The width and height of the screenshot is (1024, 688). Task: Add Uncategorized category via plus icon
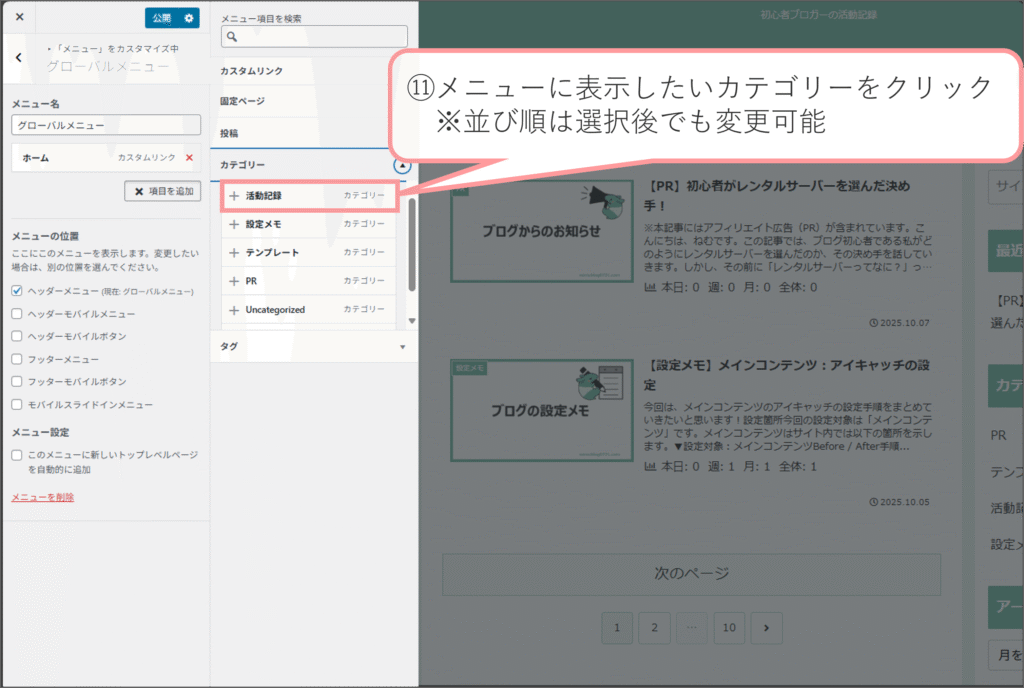click(x=234, y=310)
